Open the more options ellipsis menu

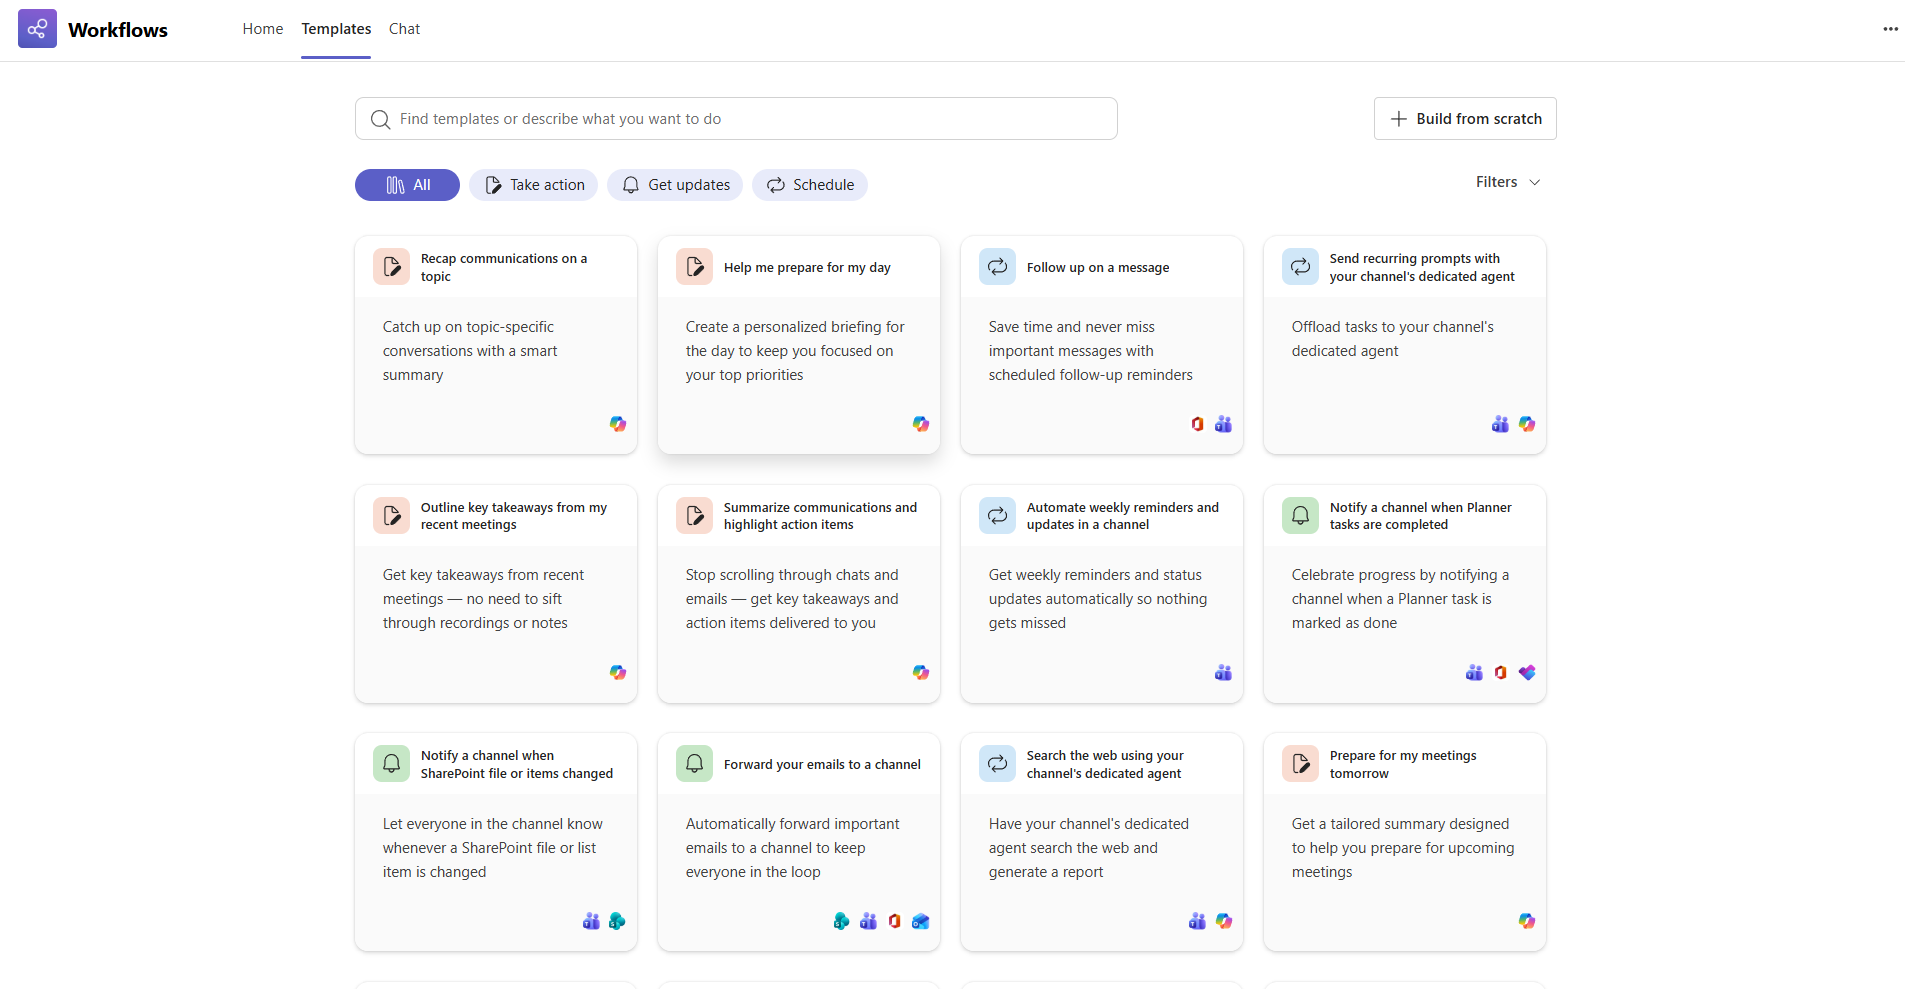[1890, 29]
